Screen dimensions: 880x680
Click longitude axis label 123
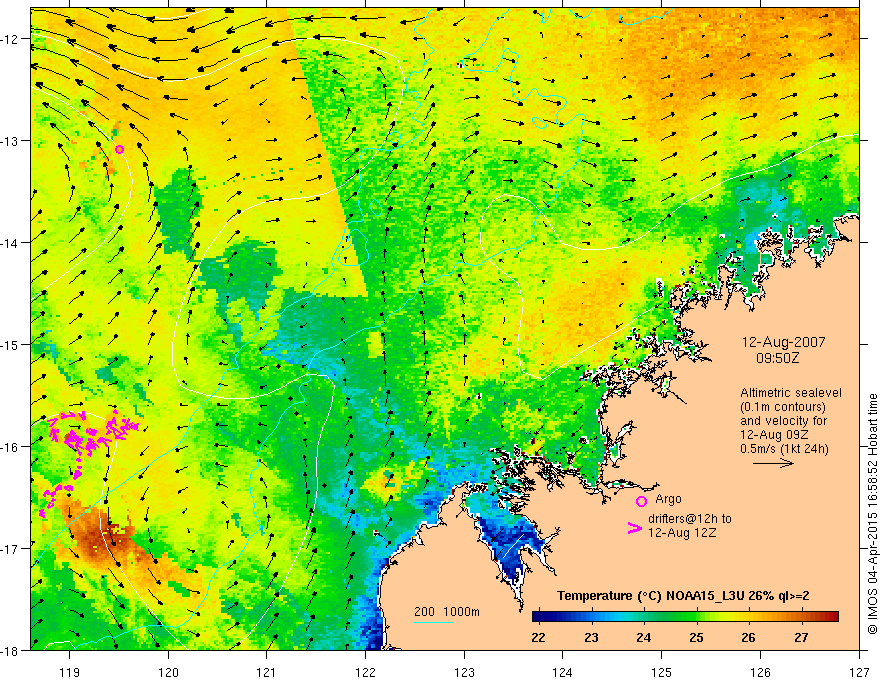click(464, 672)
